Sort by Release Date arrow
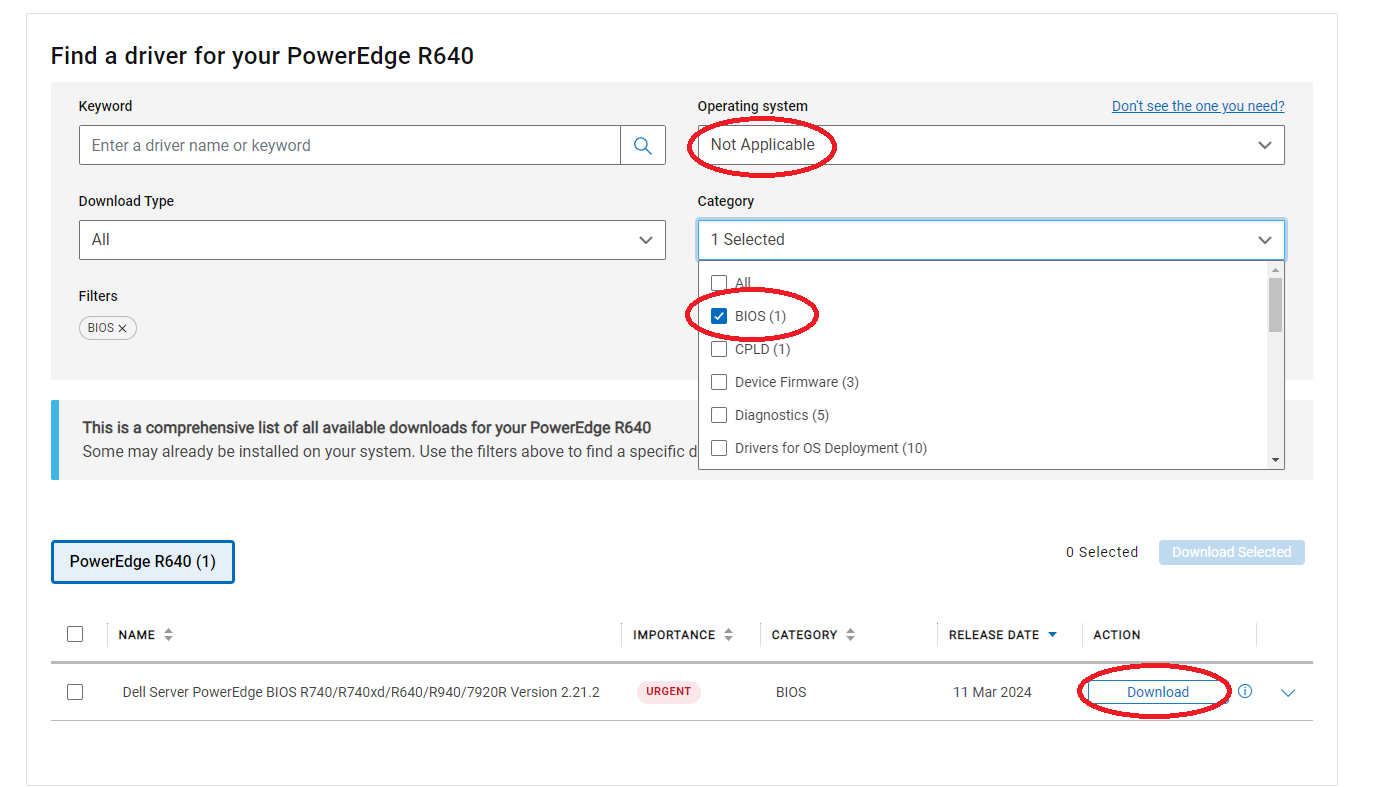Screen dimensions: 1400x787 1052,635
